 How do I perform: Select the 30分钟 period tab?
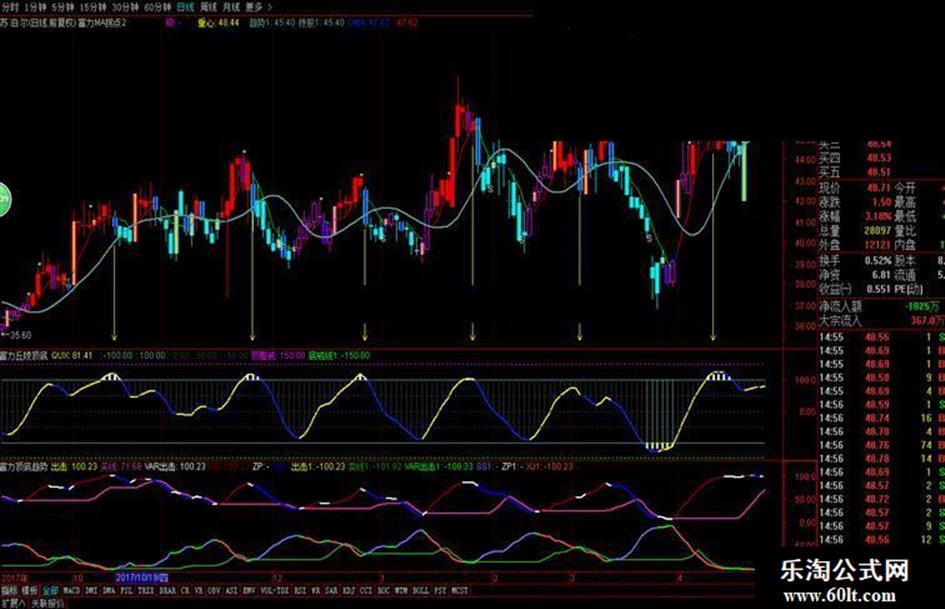[x=125, y=7]
